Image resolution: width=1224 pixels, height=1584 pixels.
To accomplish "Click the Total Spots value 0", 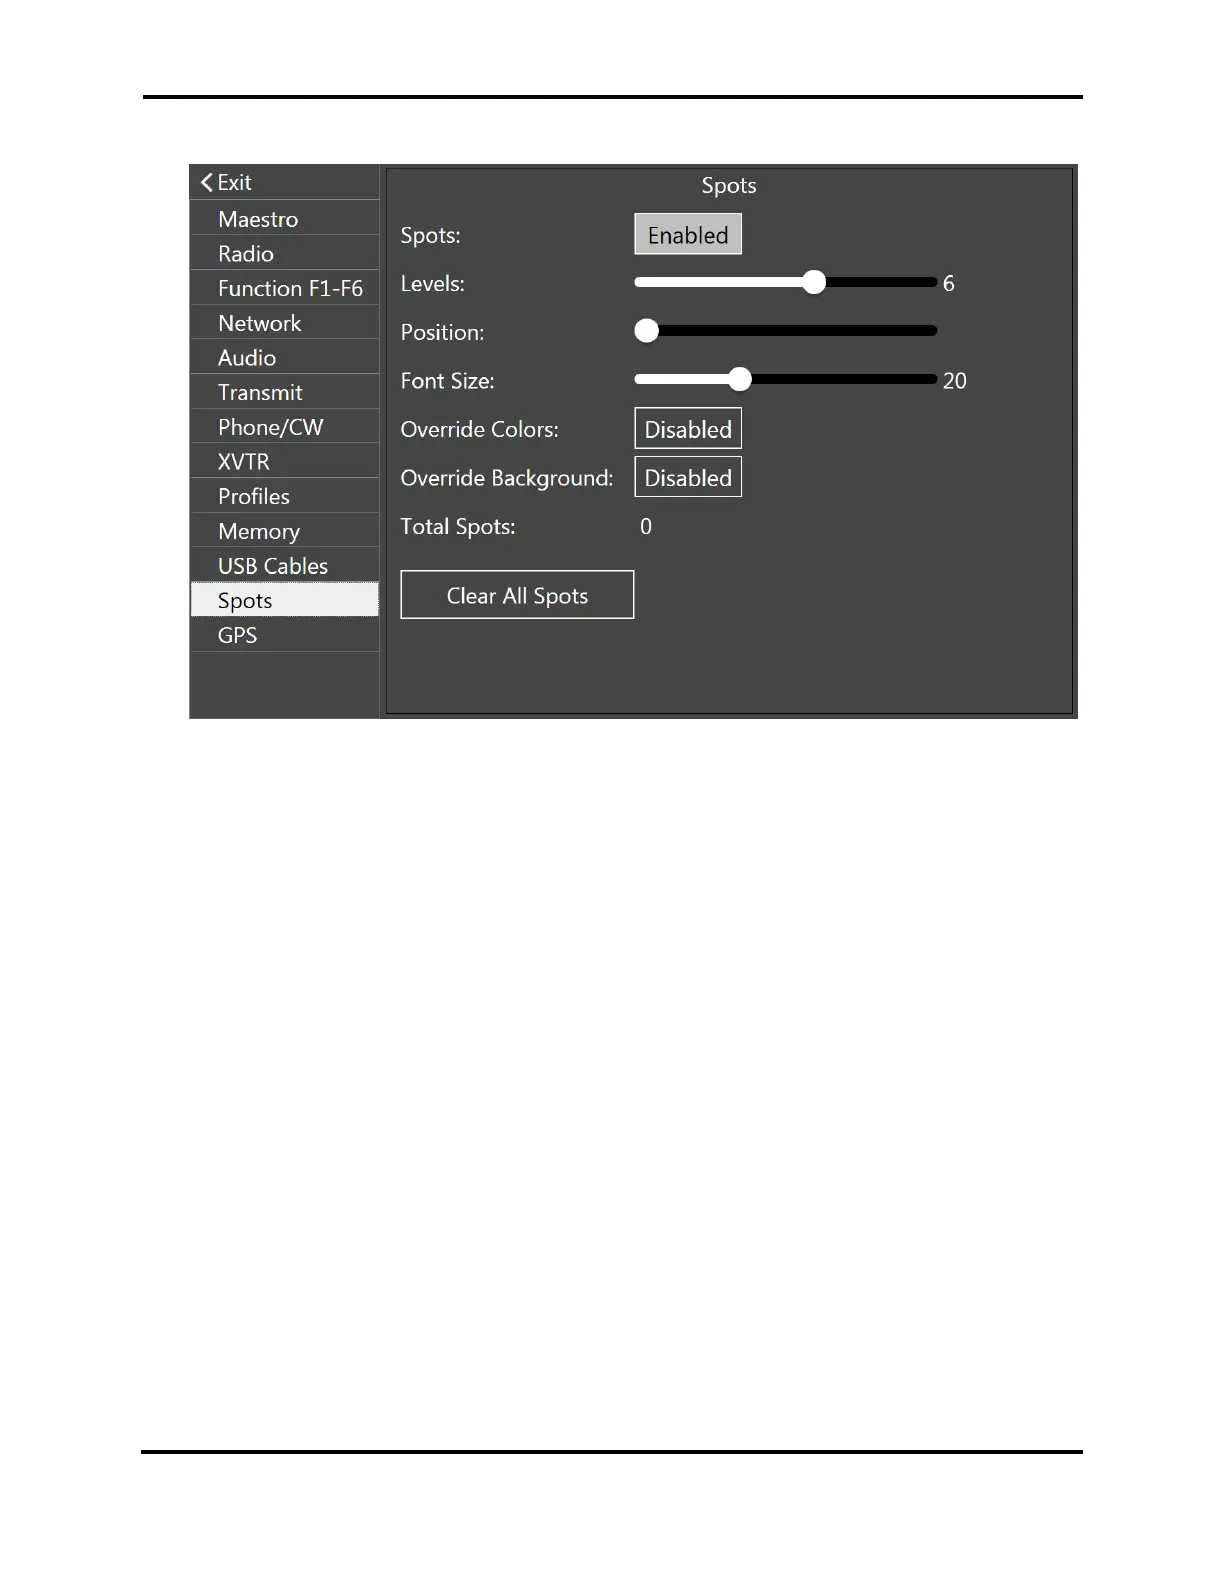I will click(646, 526).
